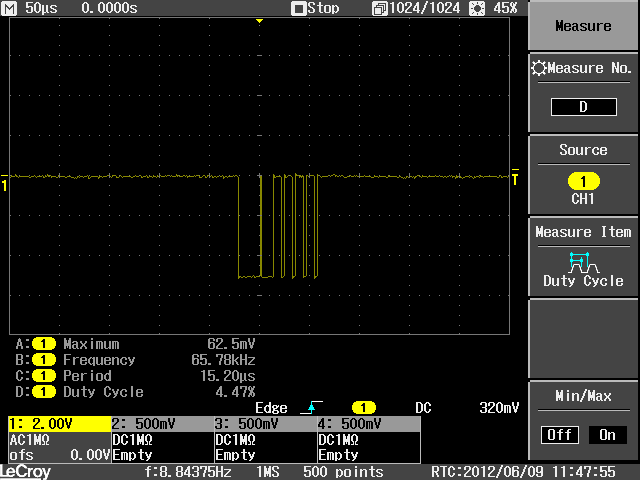Screen dimensions: 640x480
Task: Click the channel 1 ground marker on the left edge
Action: 4,182
